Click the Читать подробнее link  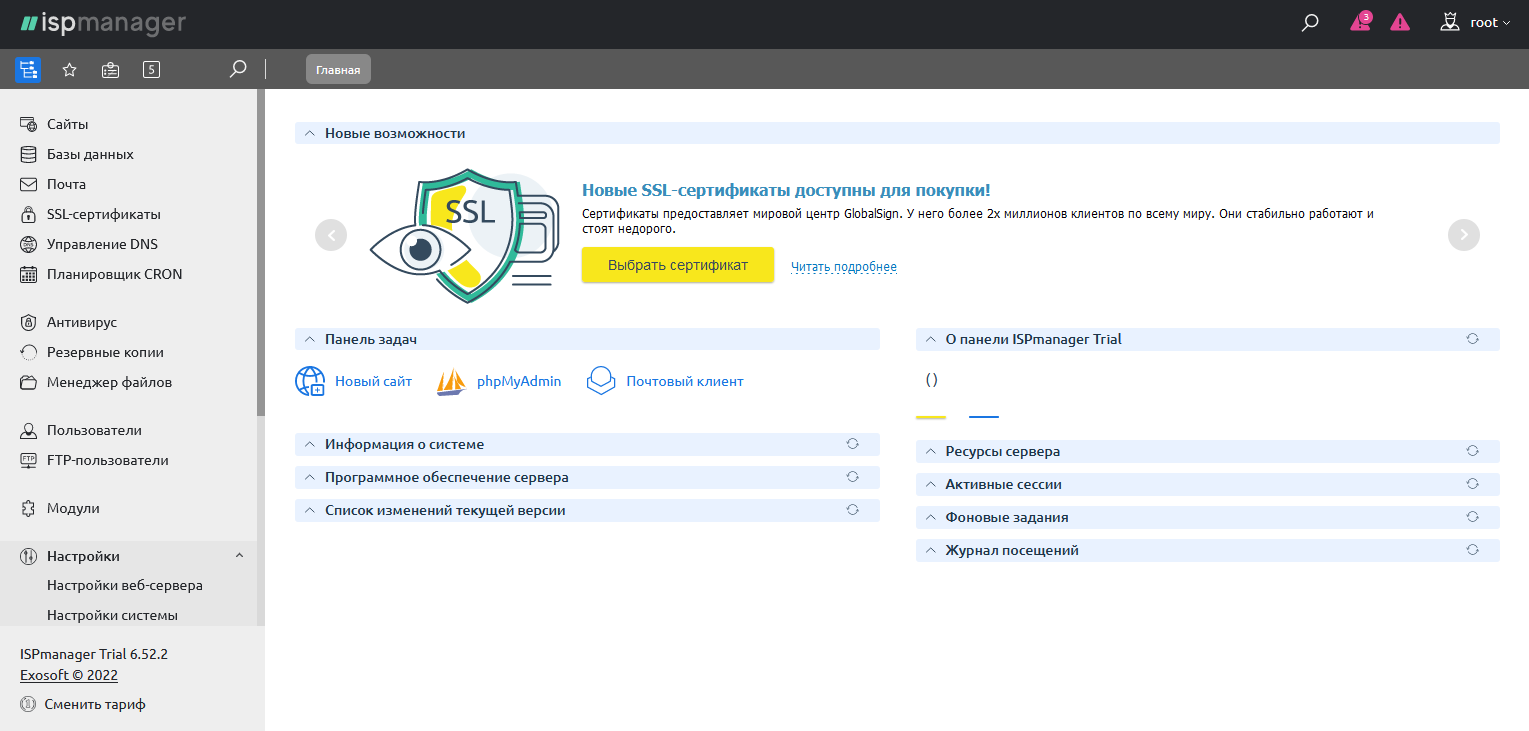coord(844,267)
